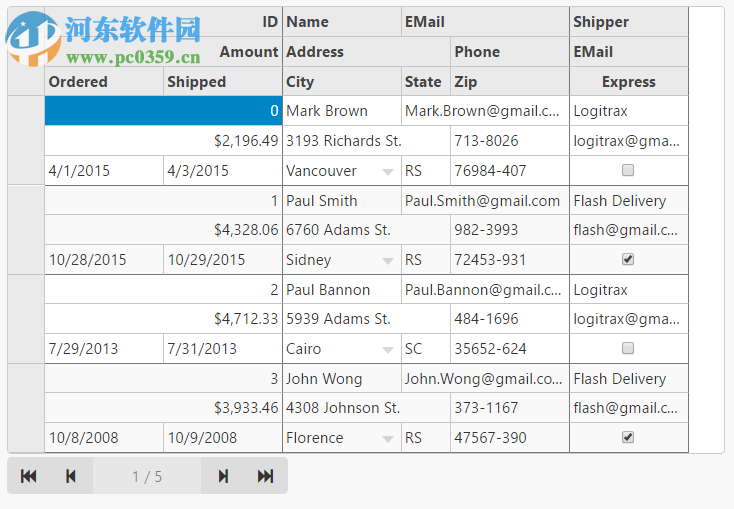Select the row header of John Wong's record
Image resolution: width=734 pixels, height=509 pixels.
(x=26, y=408)
